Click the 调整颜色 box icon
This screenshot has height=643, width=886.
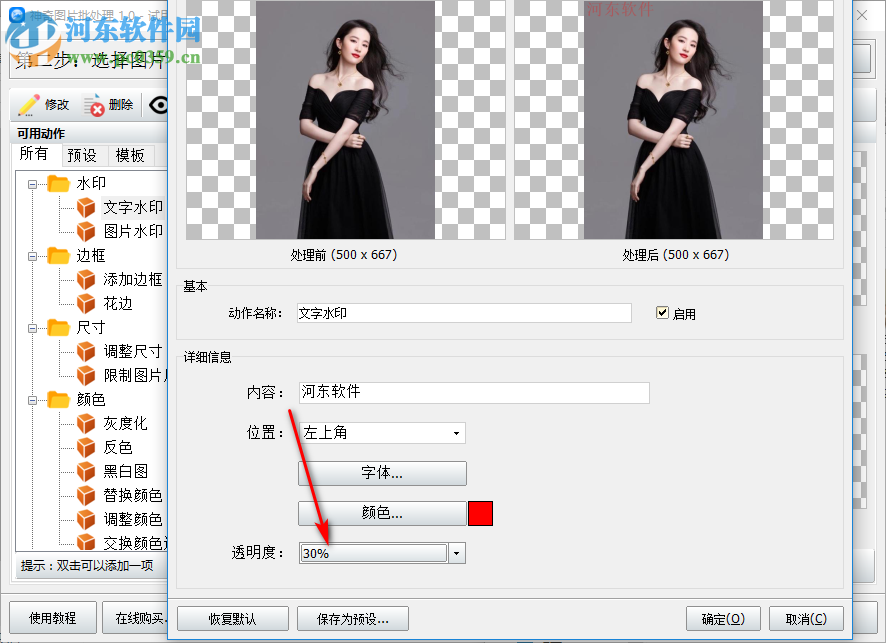click(86, 519)
